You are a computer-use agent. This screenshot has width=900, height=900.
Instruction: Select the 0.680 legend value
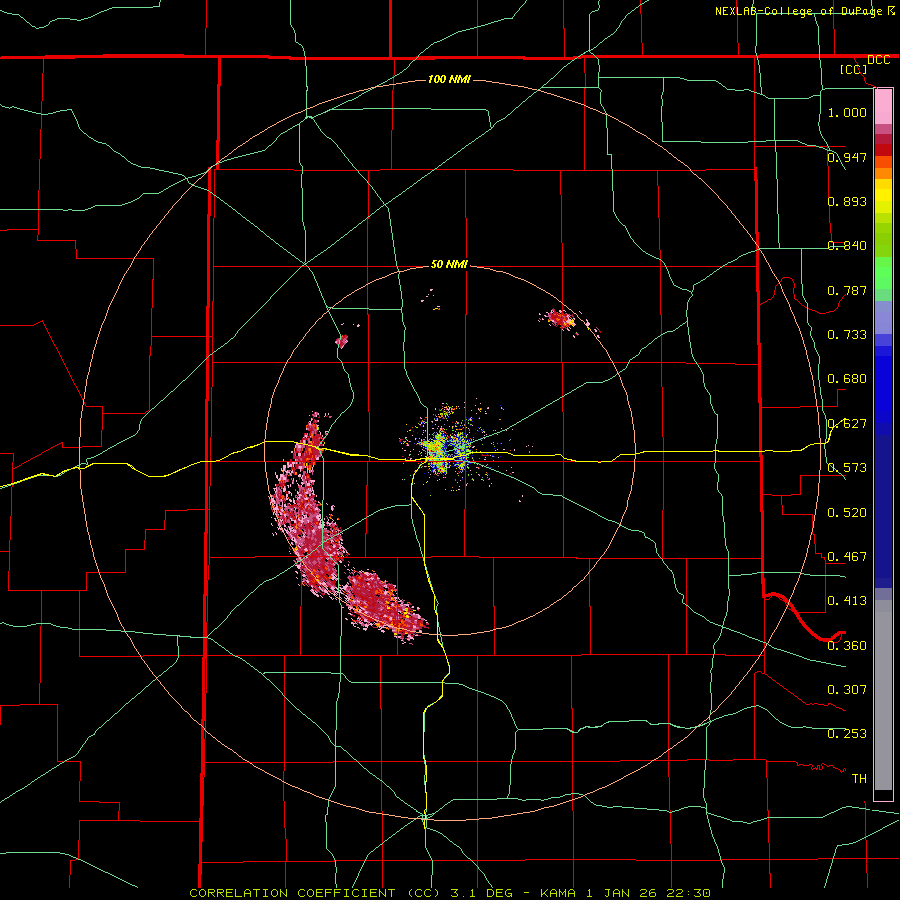(x=847, y=379)
